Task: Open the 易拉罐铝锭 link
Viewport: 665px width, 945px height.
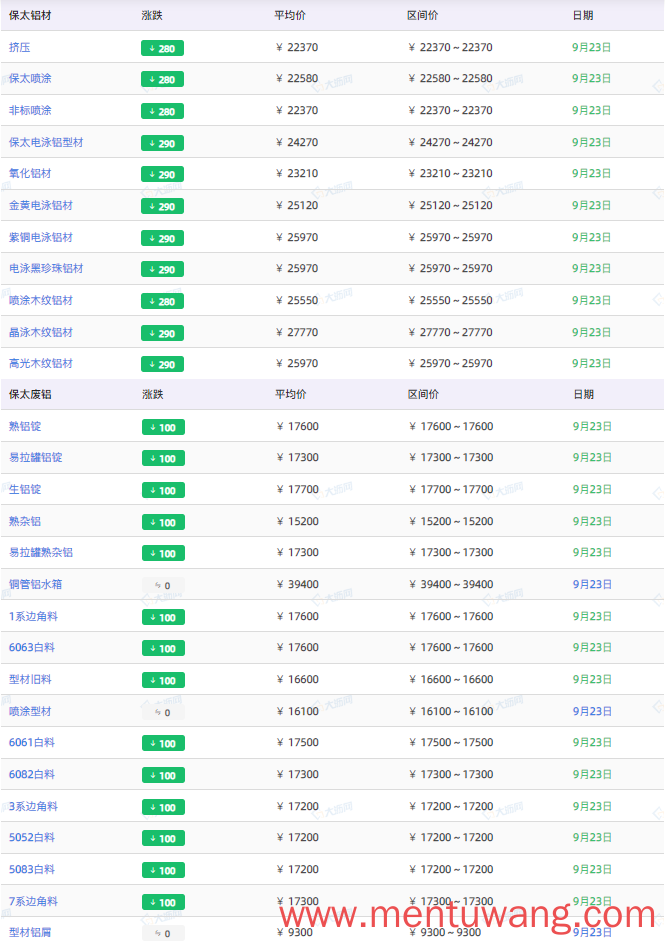Action: (x=36, y=457)
